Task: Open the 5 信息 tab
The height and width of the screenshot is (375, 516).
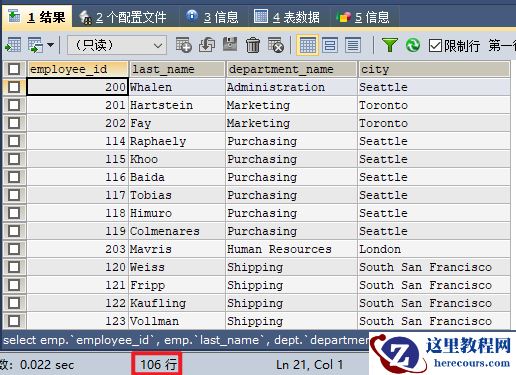Action: 363,17
